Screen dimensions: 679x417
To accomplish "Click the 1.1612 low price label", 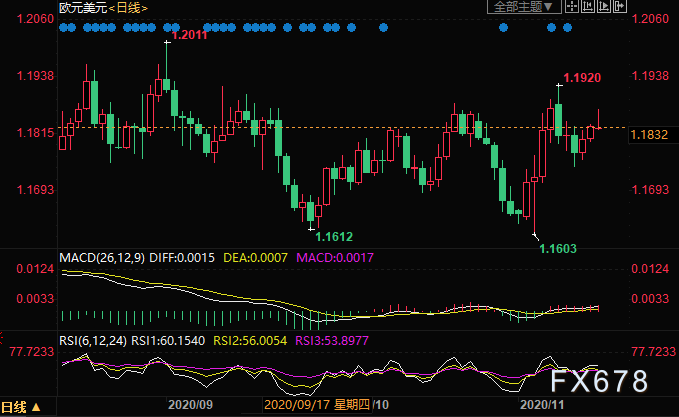I will point(334,237).
